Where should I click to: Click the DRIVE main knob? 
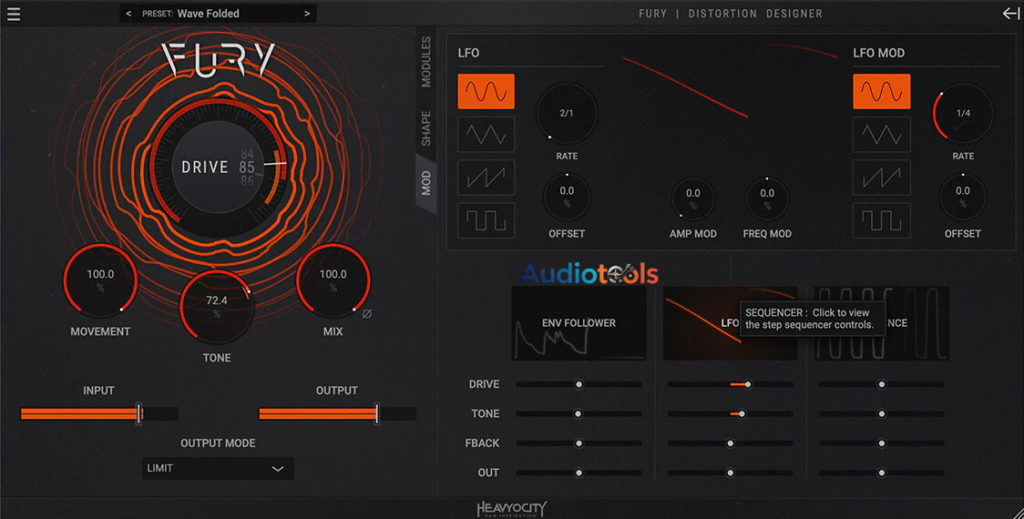tap(218, 167)
